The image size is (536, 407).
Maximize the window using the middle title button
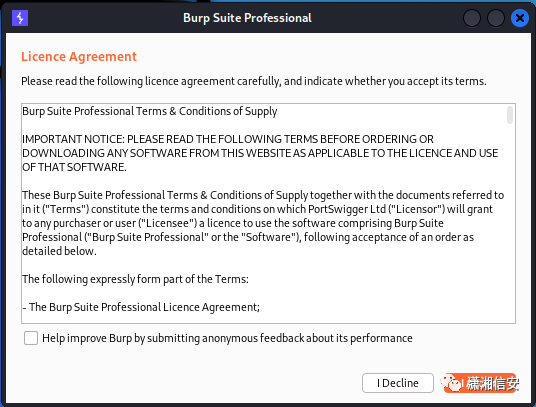[x=496, y=18]
